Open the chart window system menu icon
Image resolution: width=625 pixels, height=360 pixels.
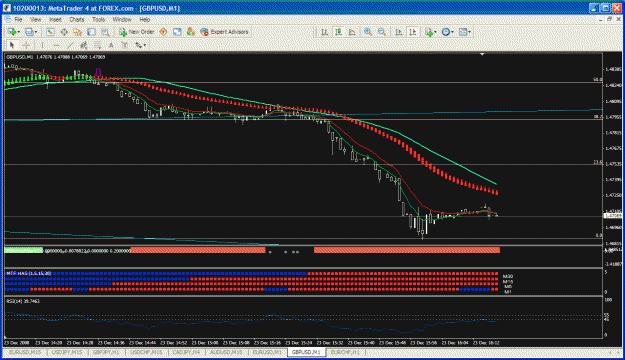click(x=8, y=19)
